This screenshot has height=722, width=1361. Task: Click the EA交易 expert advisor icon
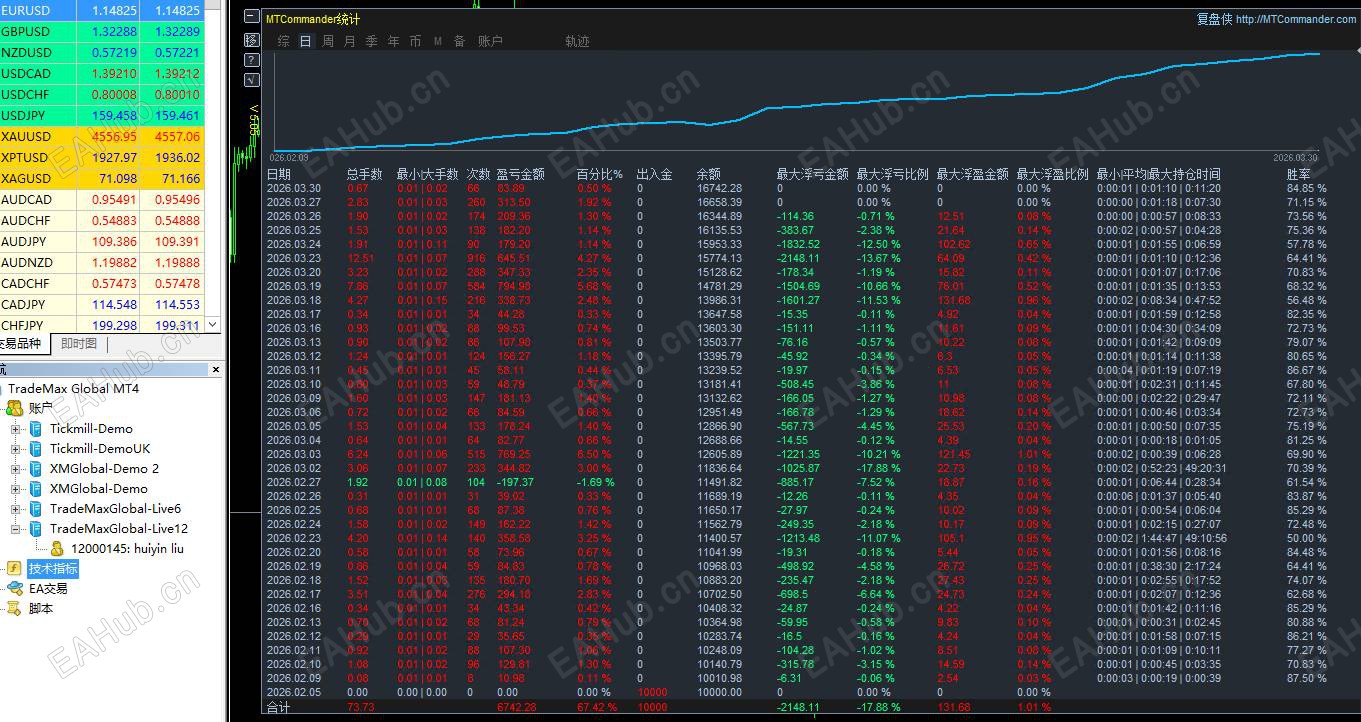[x=14, y=588]
